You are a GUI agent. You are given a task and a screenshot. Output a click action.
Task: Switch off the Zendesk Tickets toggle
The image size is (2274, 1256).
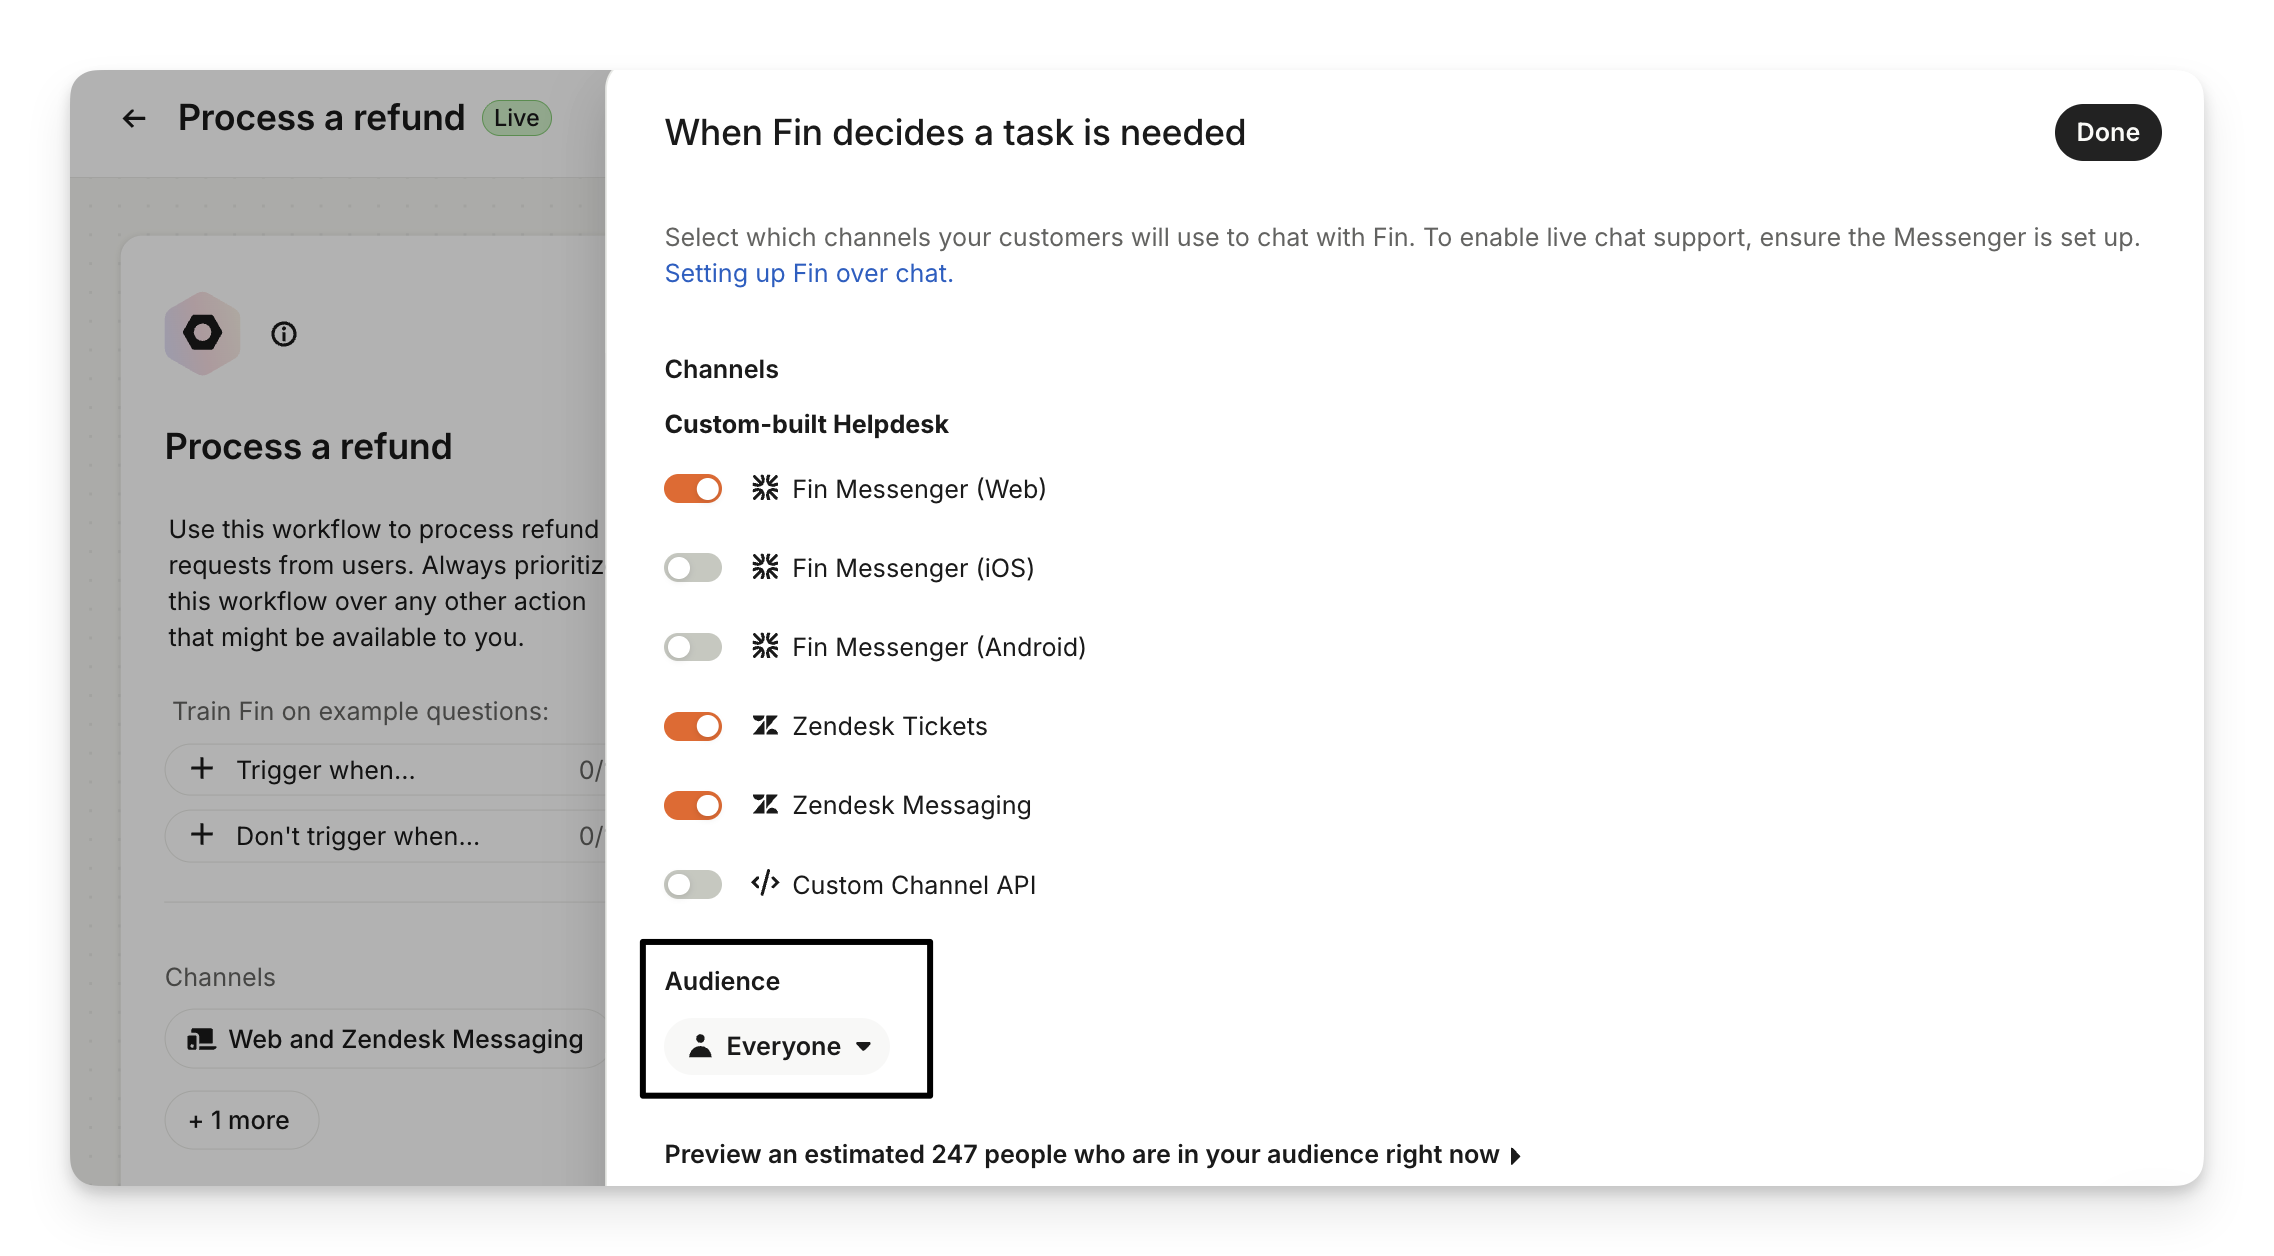[693, 726]
